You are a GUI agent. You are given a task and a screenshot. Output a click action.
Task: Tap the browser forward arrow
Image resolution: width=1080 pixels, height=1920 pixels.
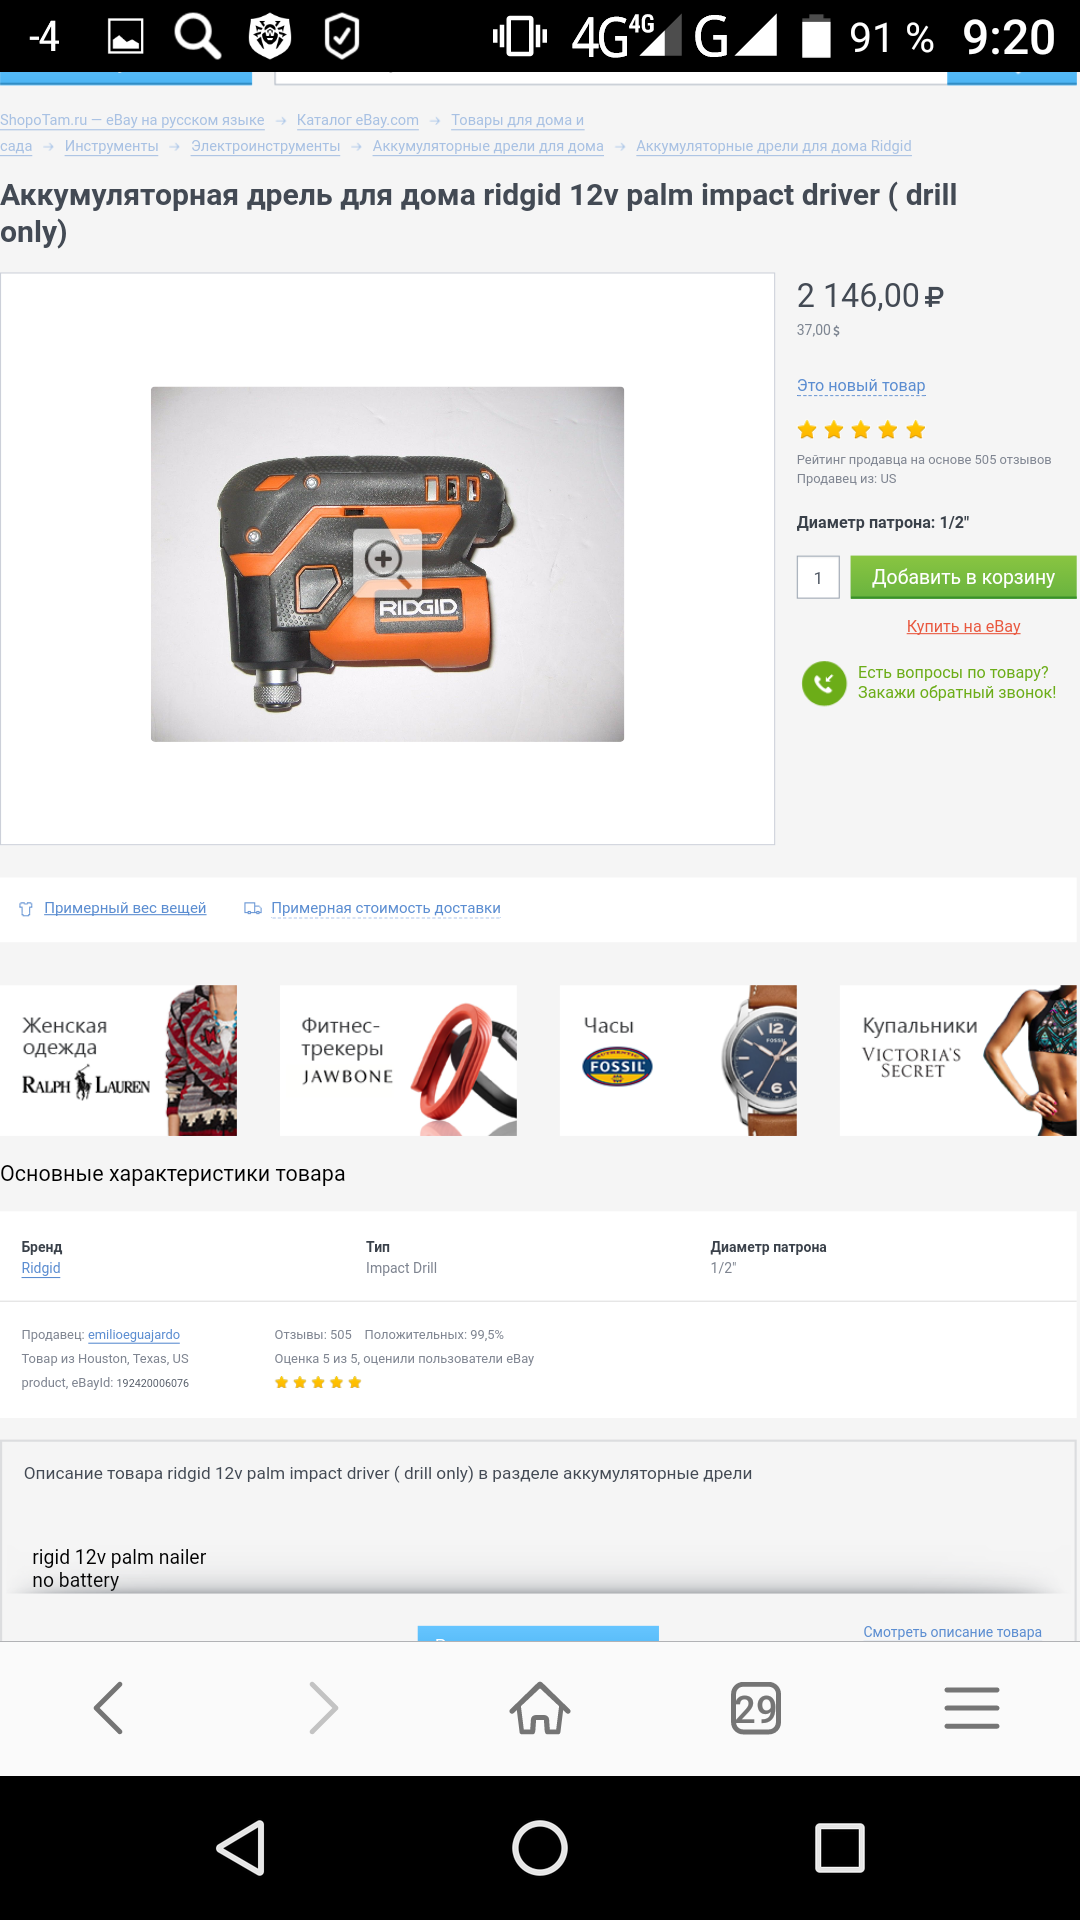pyautogui.click(x=324, y=1707)
